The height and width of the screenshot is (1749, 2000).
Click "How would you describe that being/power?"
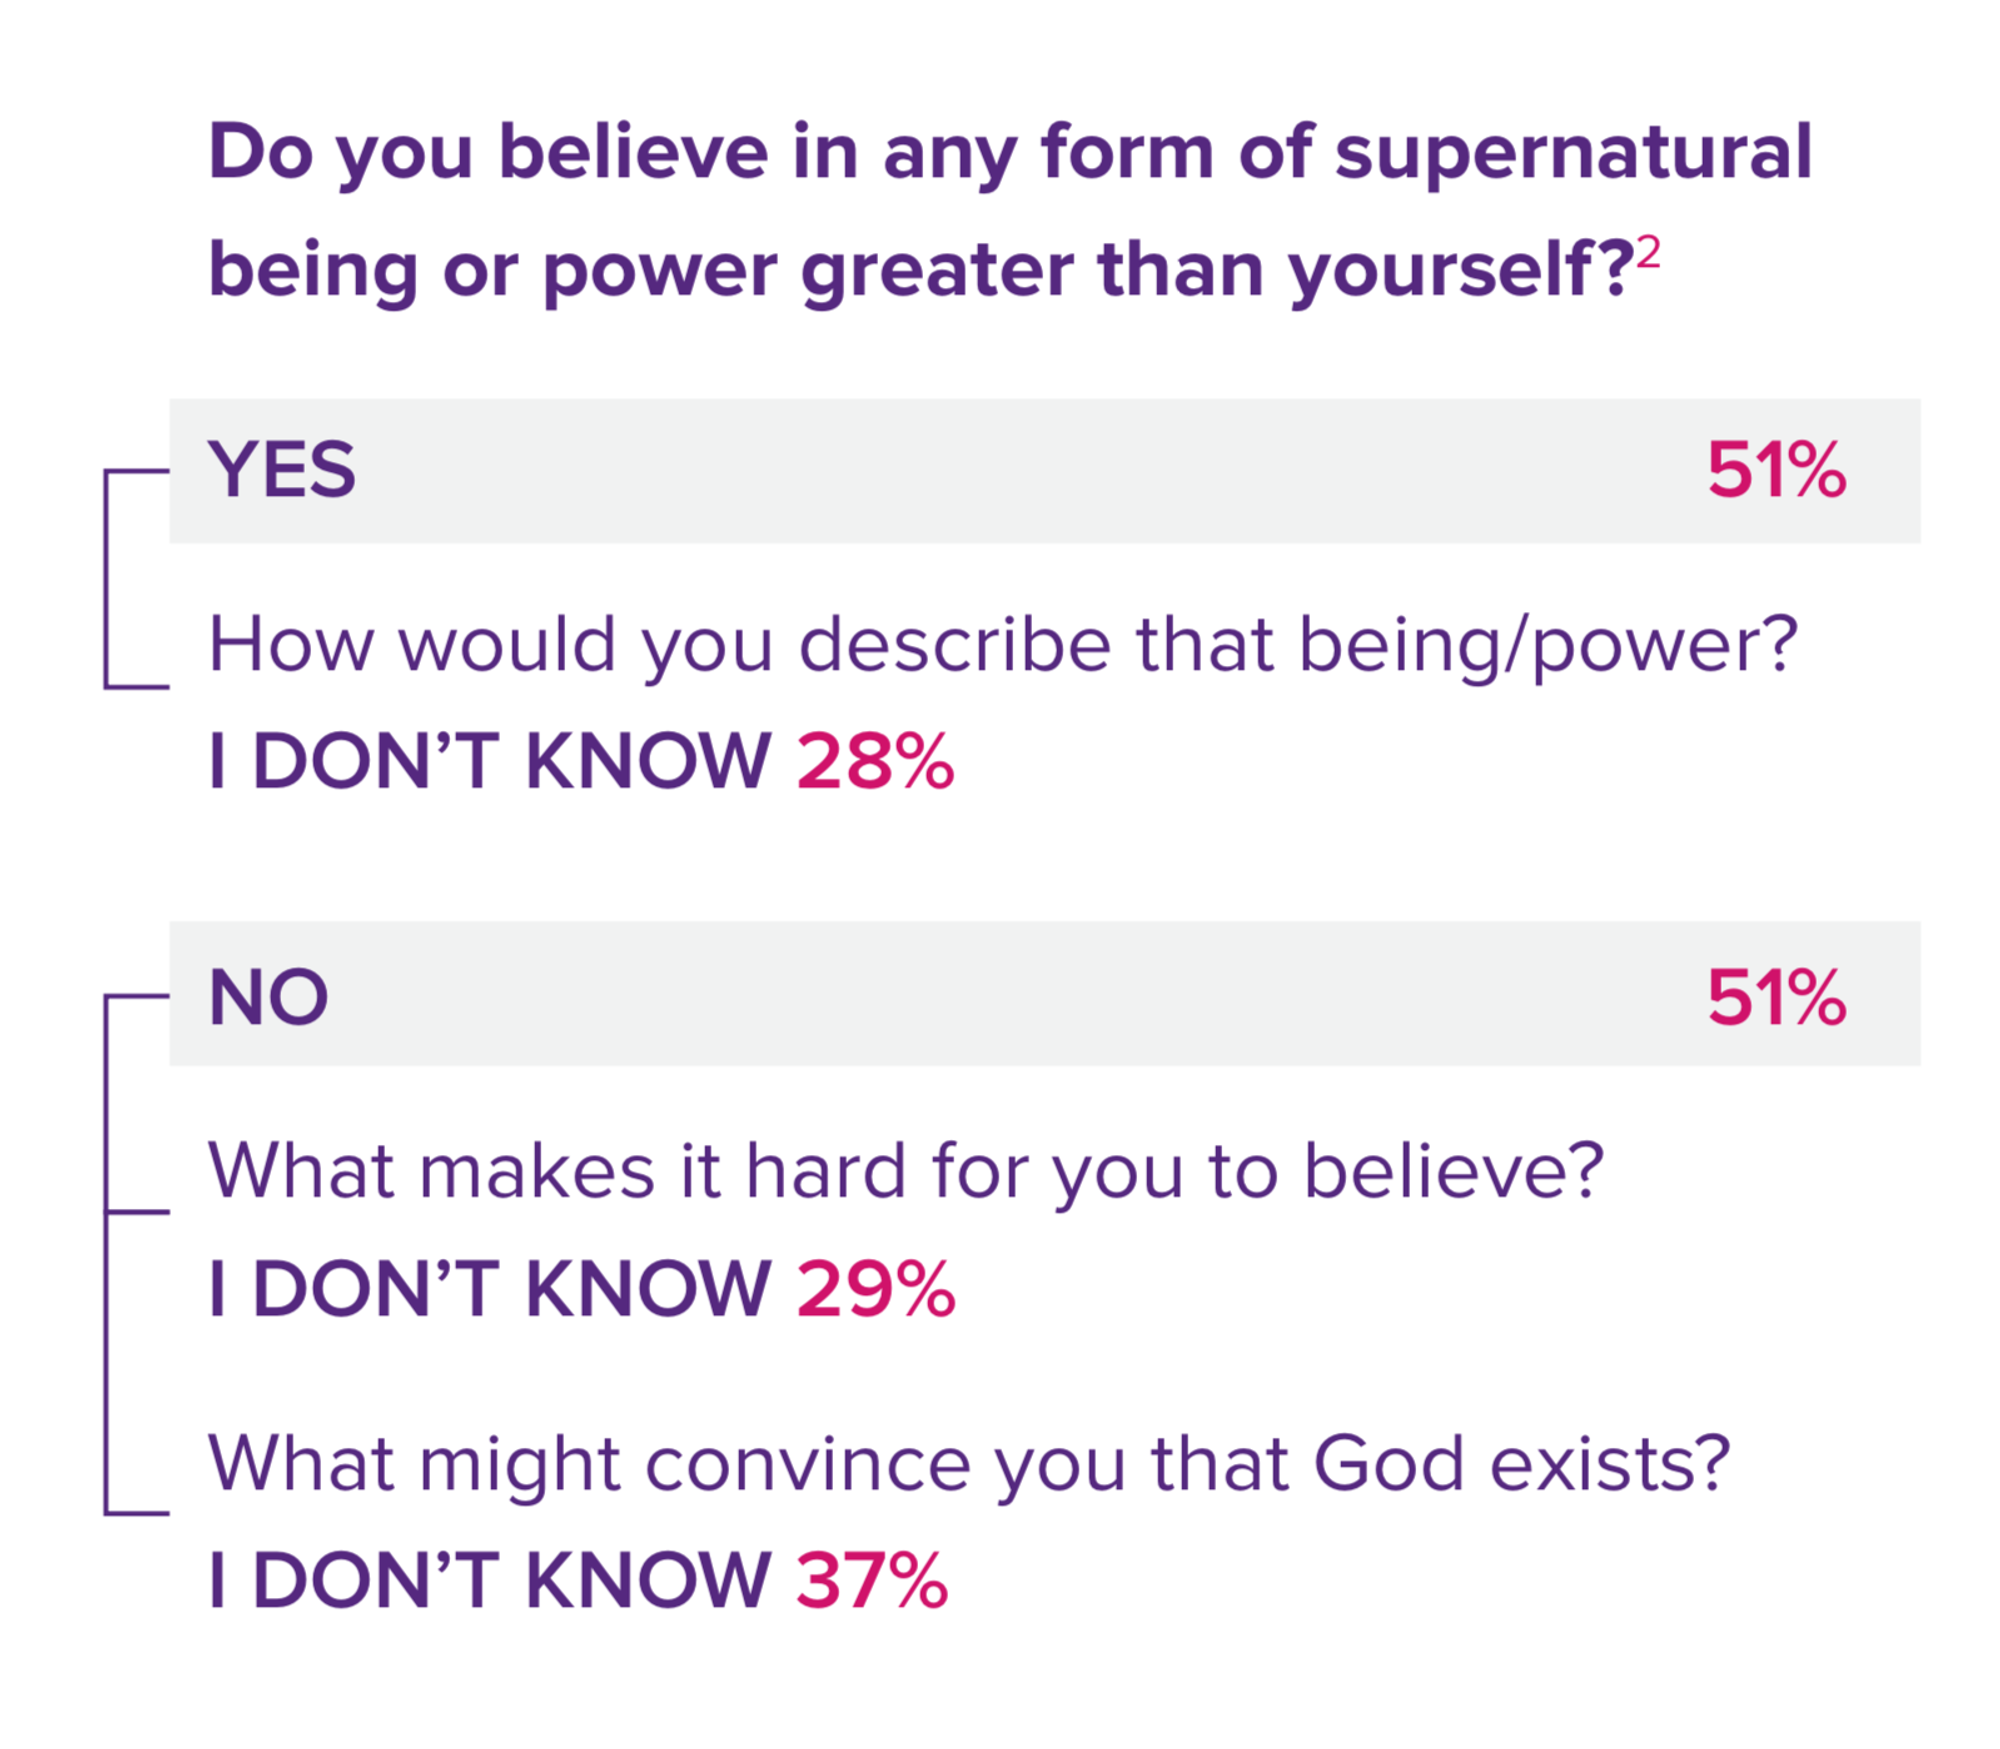click(1002, 645)
